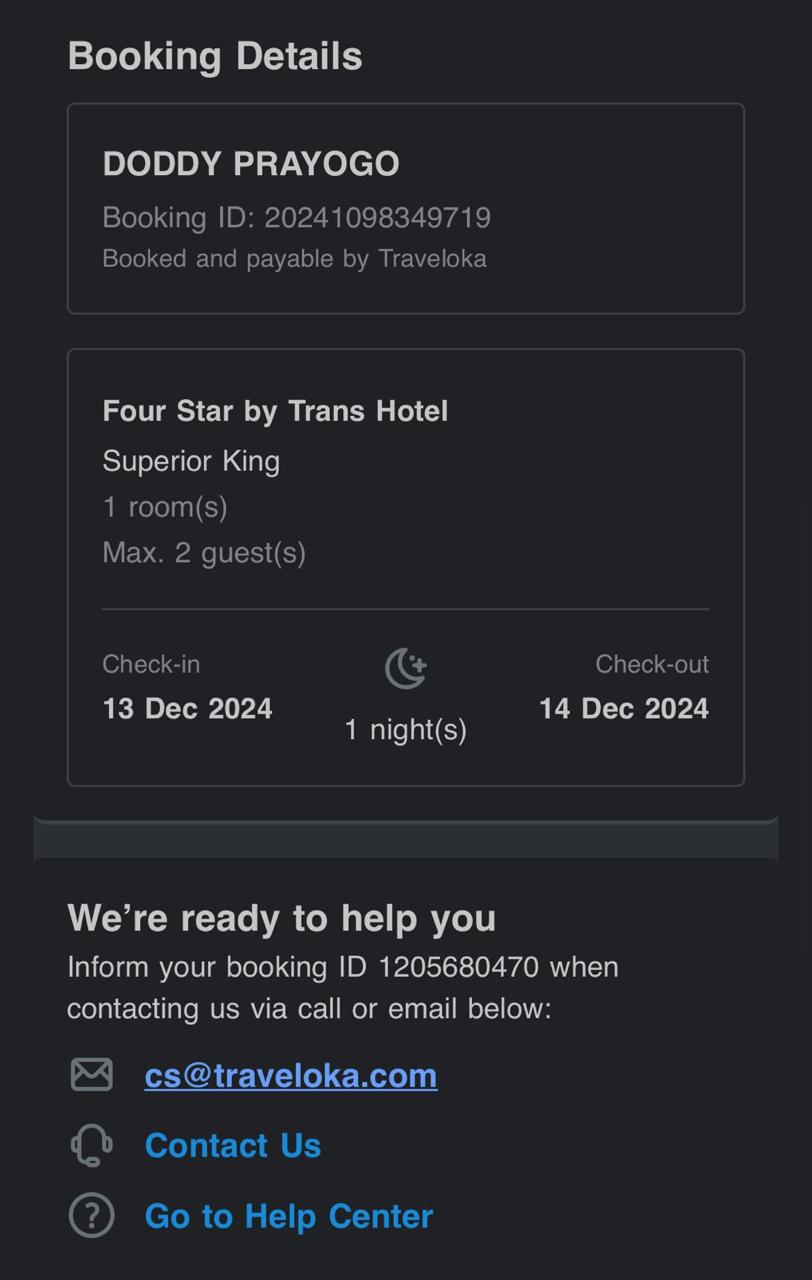The image size is (812, 1280).
Task: Click the check-in date 13 Dec 2024
Action: [187, 708]
